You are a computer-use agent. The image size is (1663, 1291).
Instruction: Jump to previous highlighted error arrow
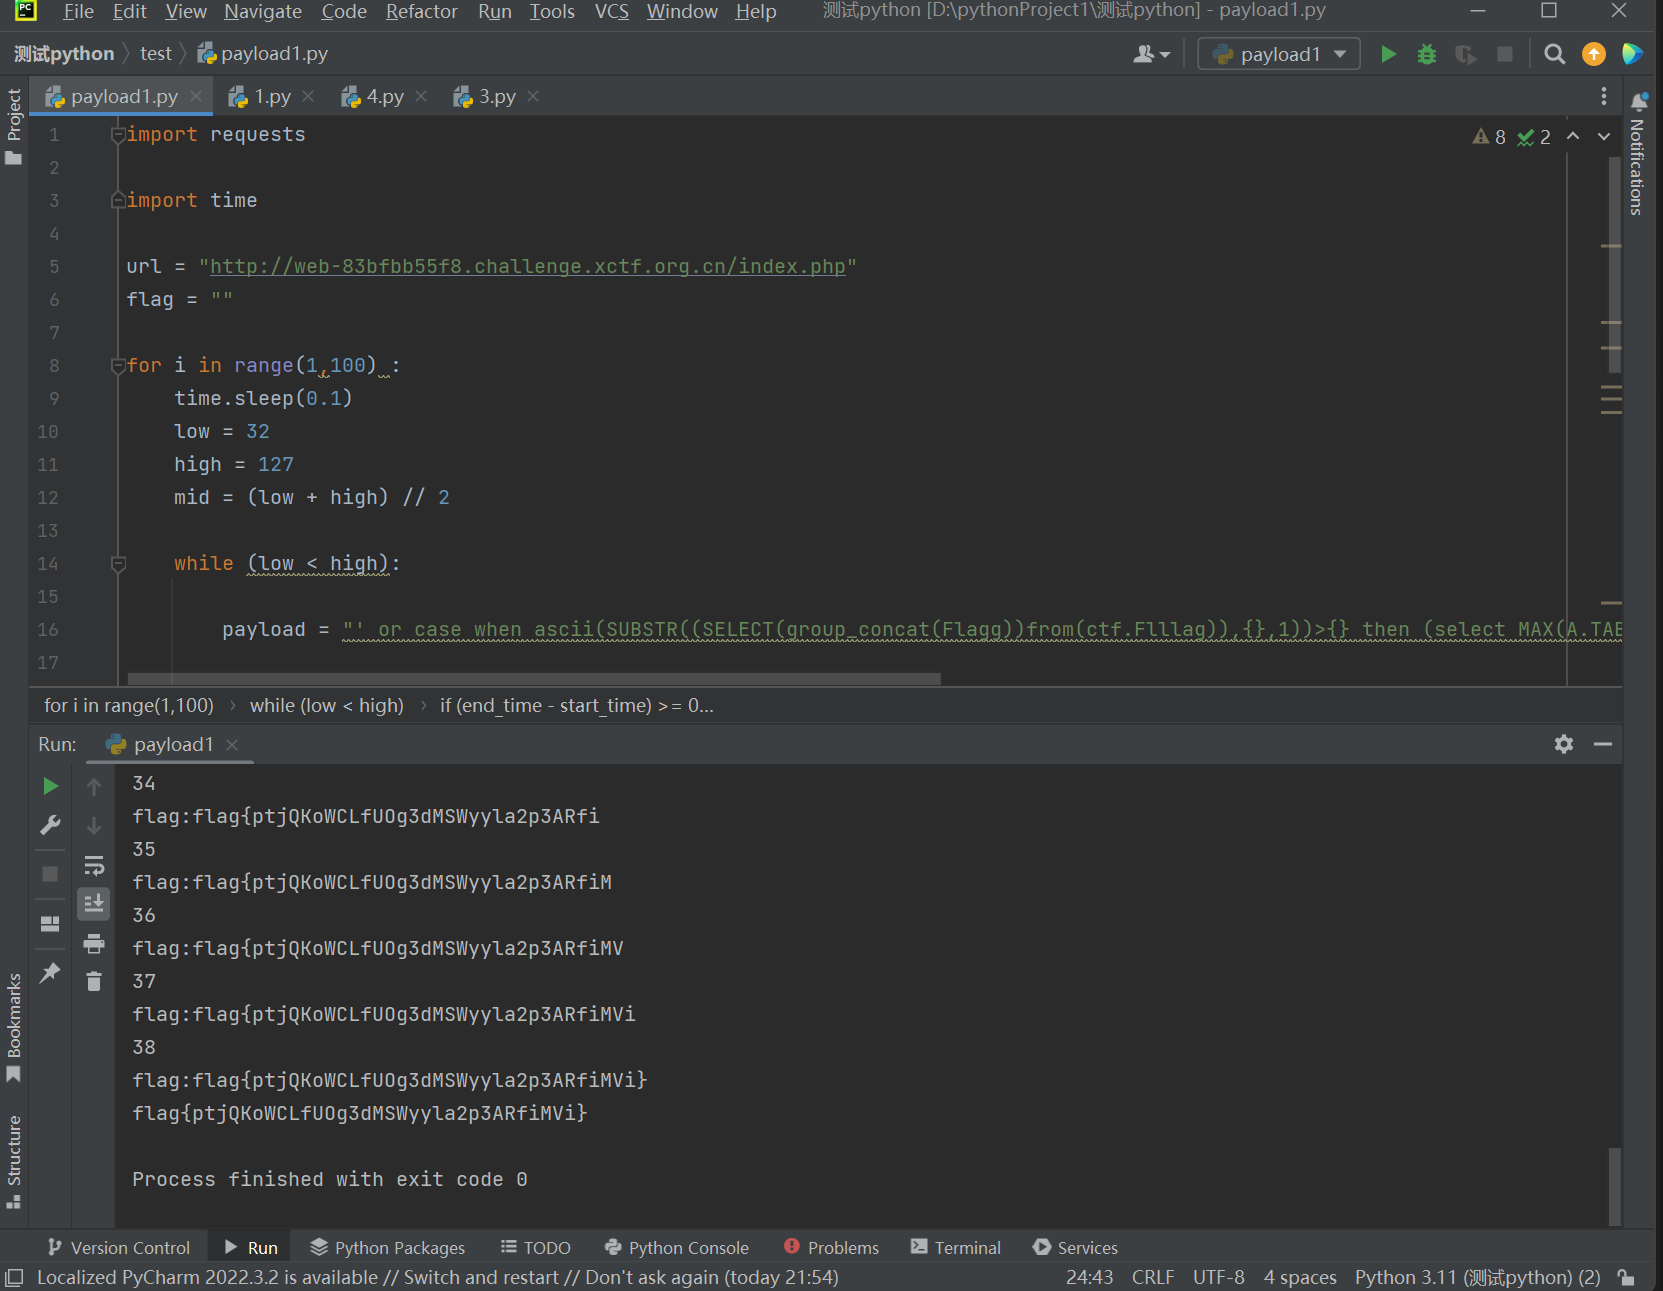[1573, 136]
